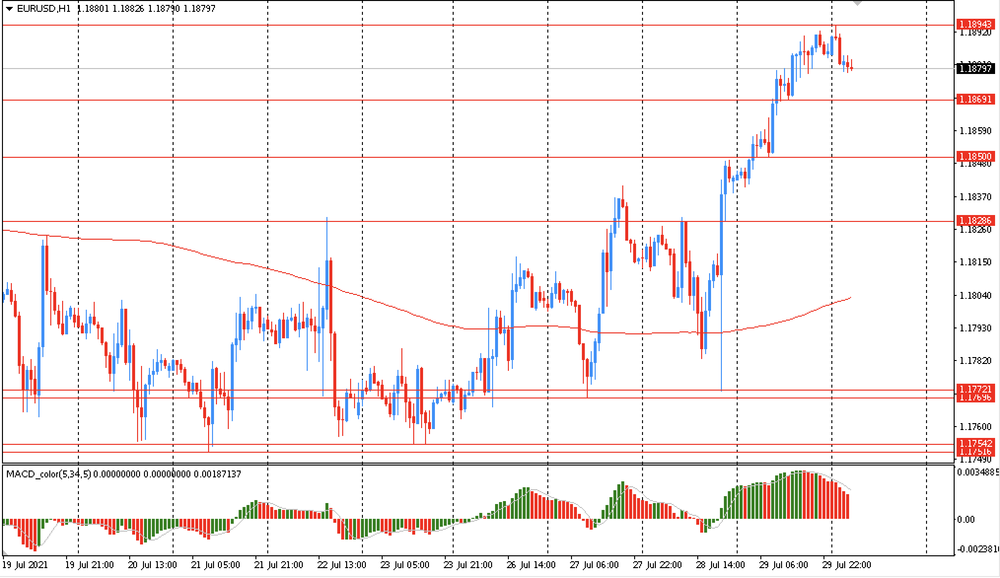The width and height of the screenshot is (1000, 578).
Task: Click the 23 Jul 21:00 time label
Action: tap(468, 565)
